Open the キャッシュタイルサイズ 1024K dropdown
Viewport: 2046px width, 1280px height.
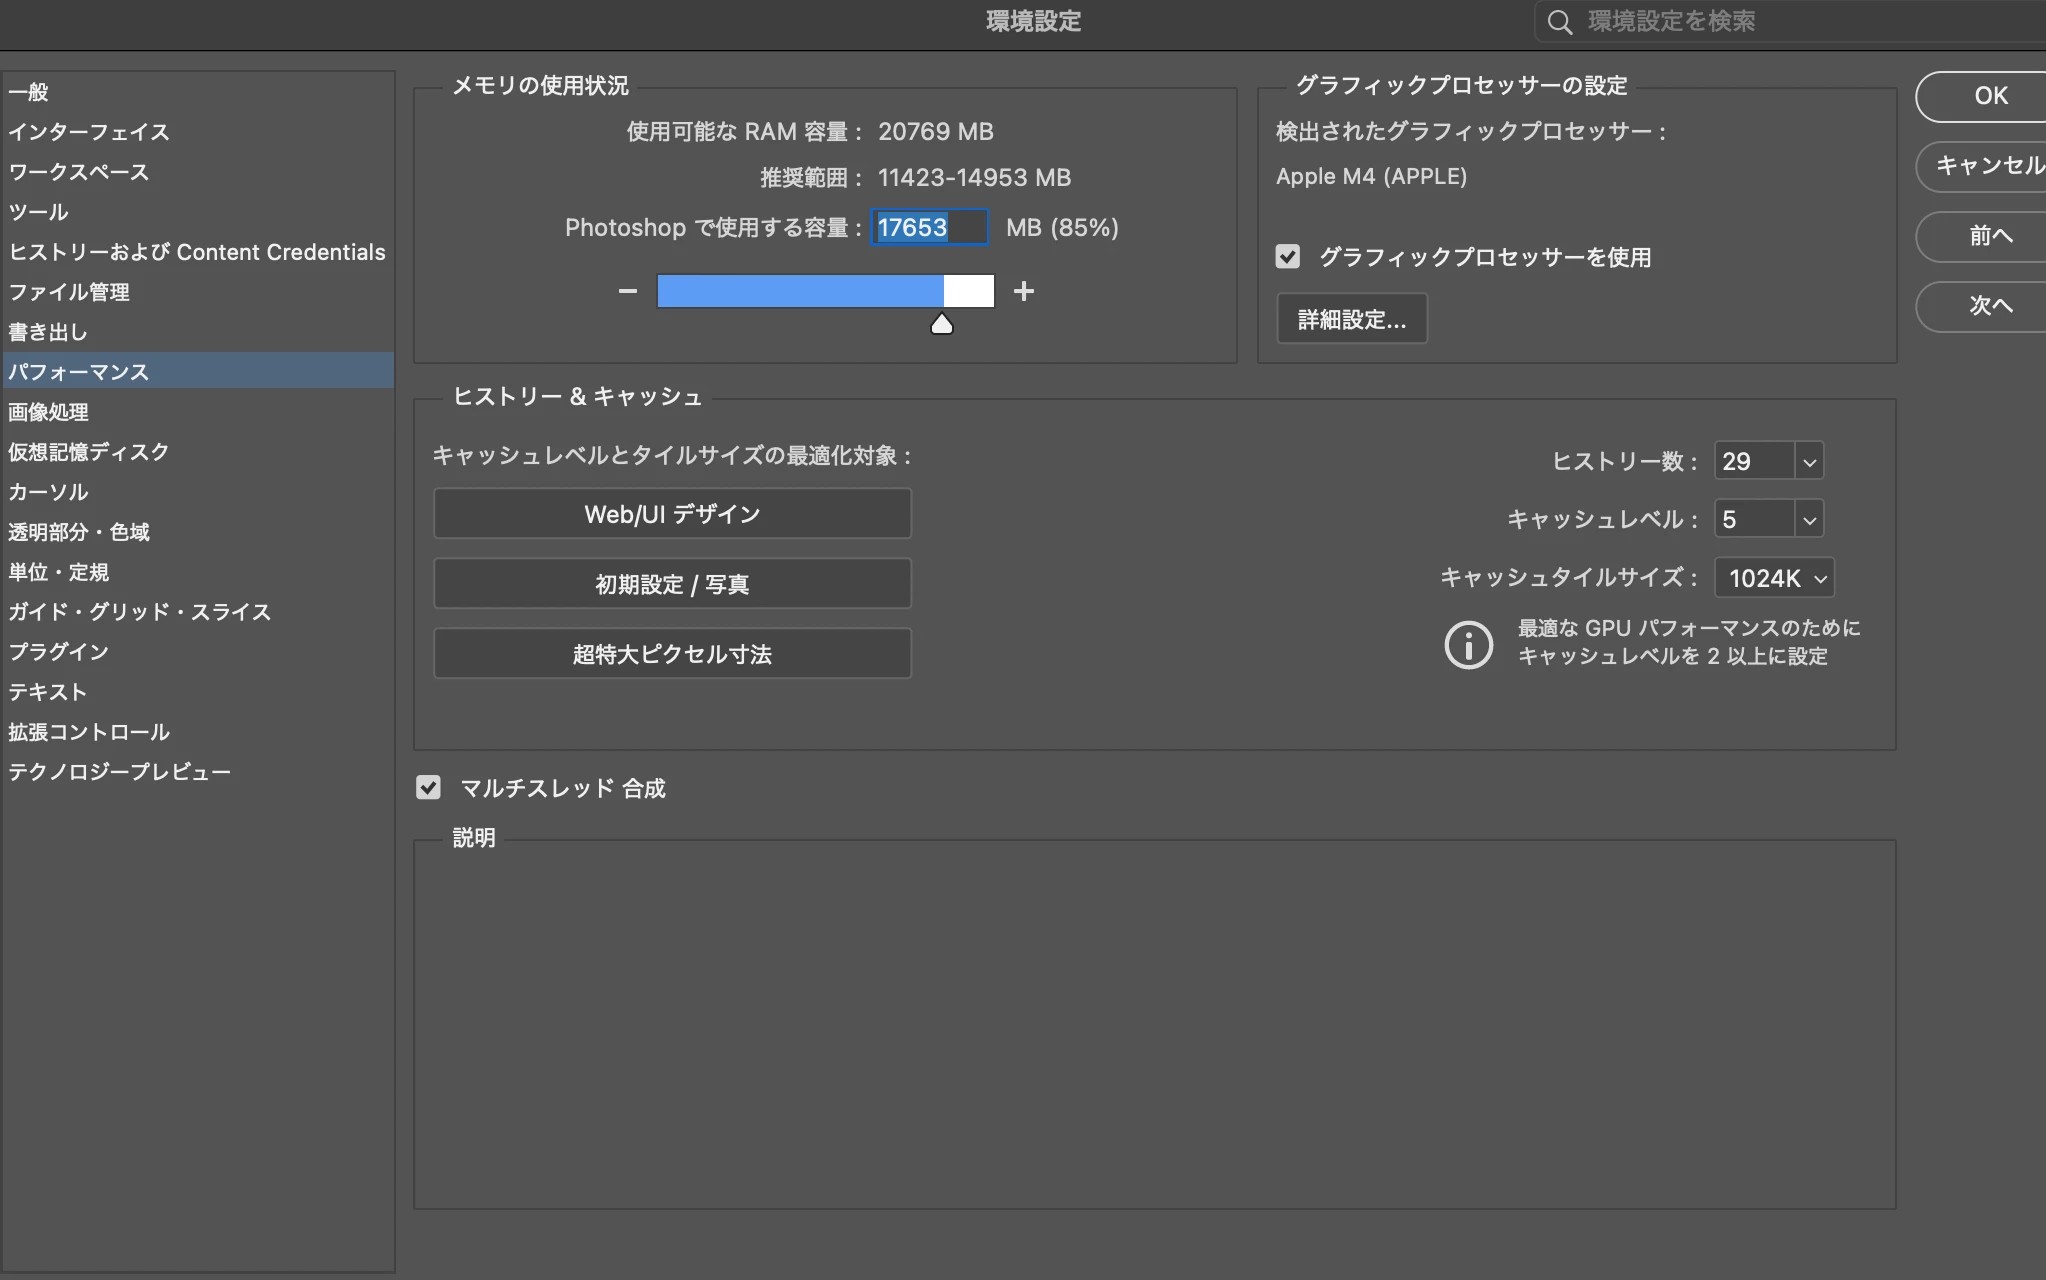(1774, 578)
